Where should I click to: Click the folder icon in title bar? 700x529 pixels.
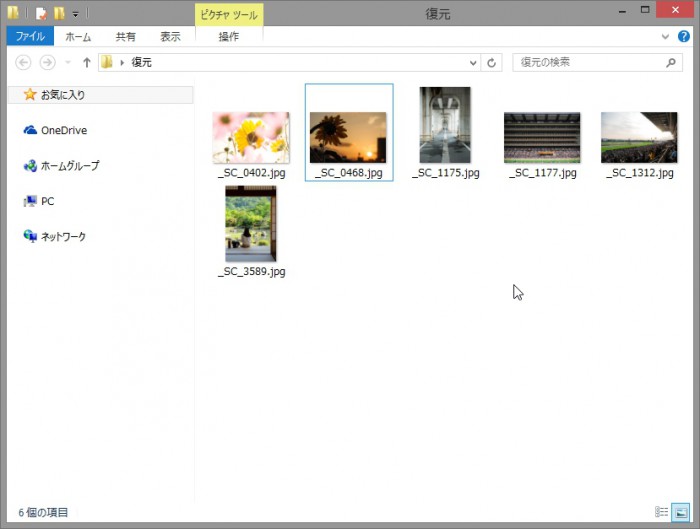click(x=13, y=13)
